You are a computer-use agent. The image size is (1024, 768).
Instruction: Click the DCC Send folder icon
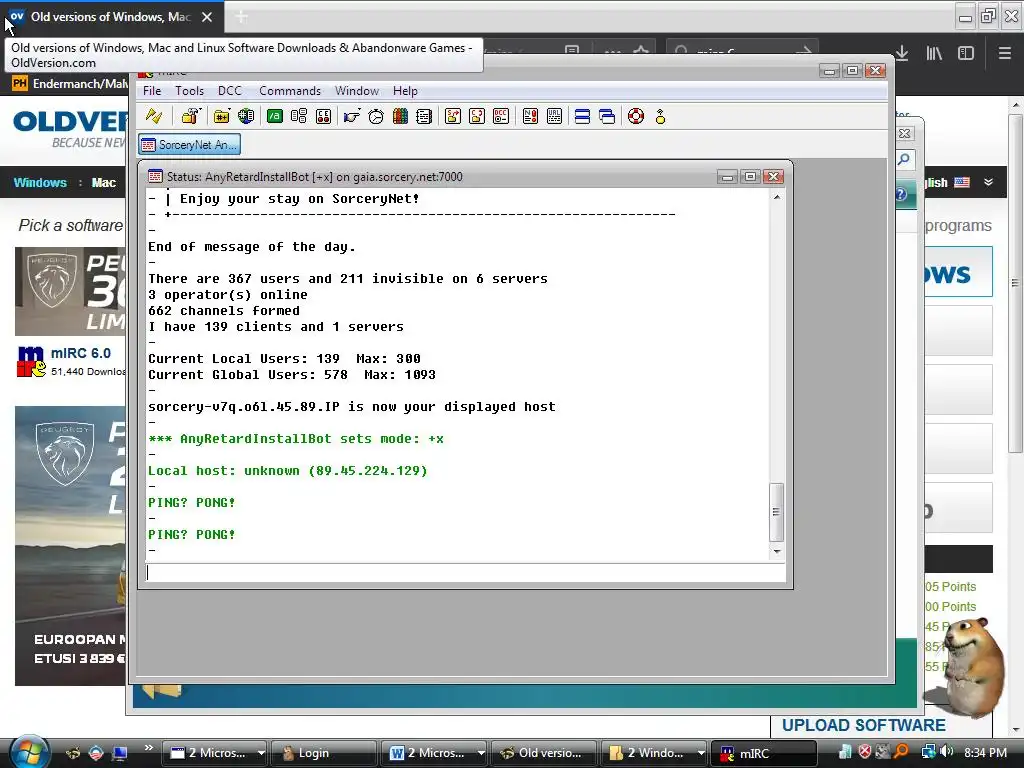tap(453, 116)
